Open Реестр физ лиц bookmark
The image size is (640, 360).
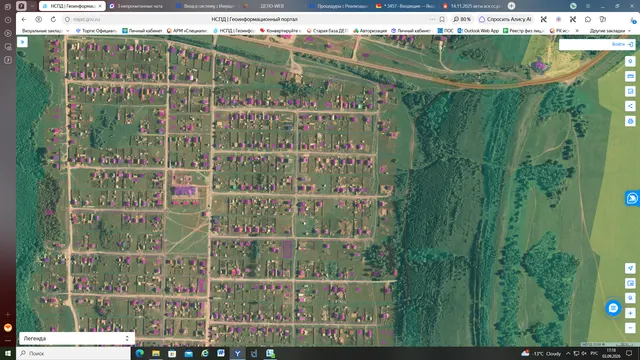(524, 31)
